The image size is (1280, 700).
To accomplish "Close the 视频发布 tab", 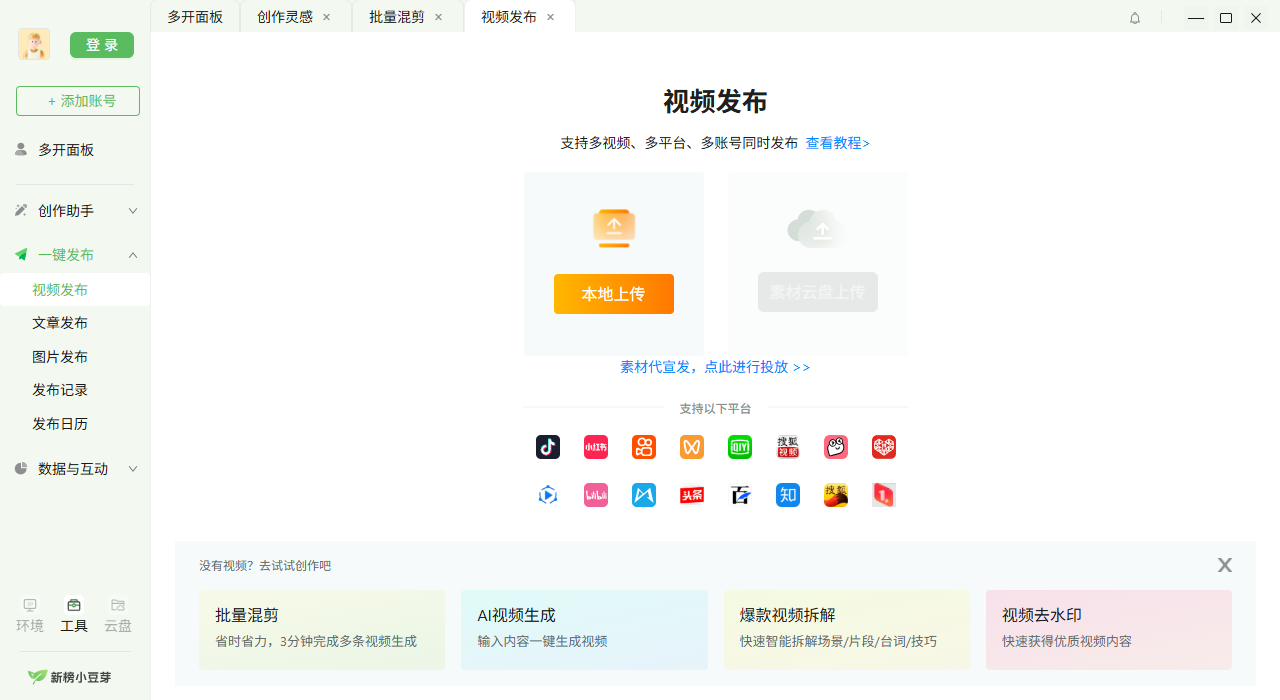I will (x=550, y=17).
